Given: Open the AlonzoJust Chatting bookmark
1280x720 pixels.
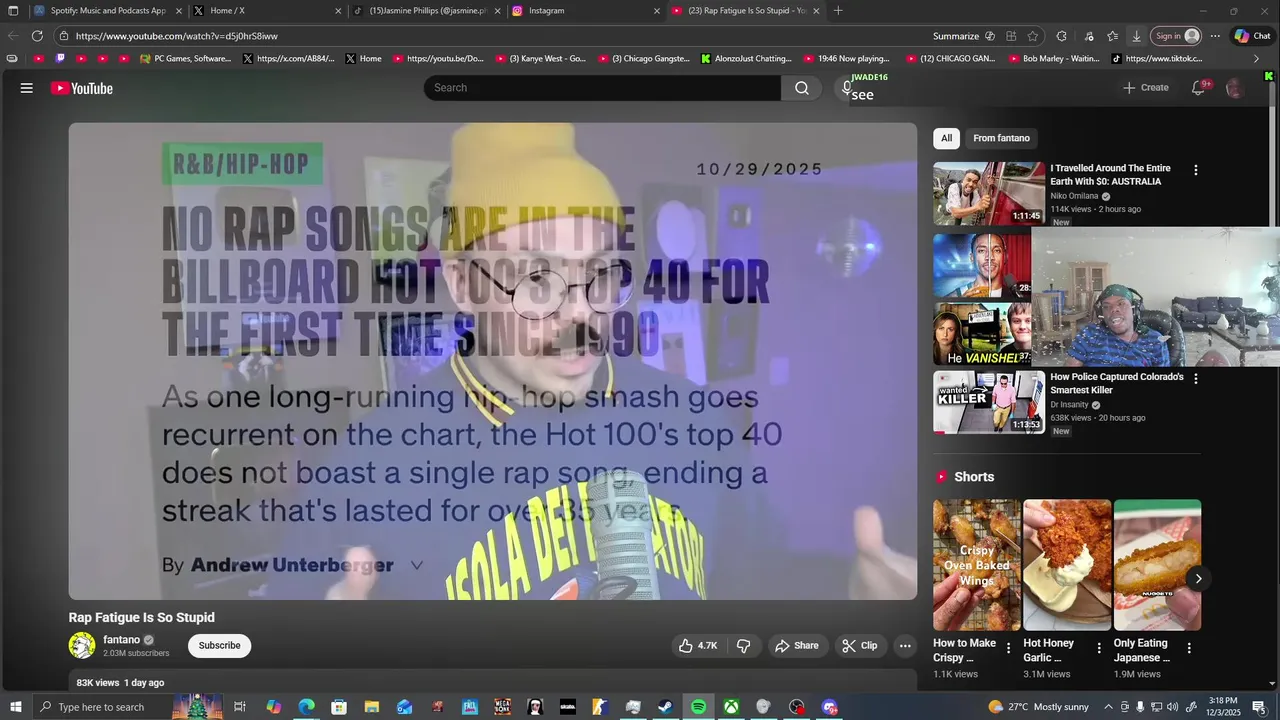Looking at the screenshot, I should tap(746, 59).
